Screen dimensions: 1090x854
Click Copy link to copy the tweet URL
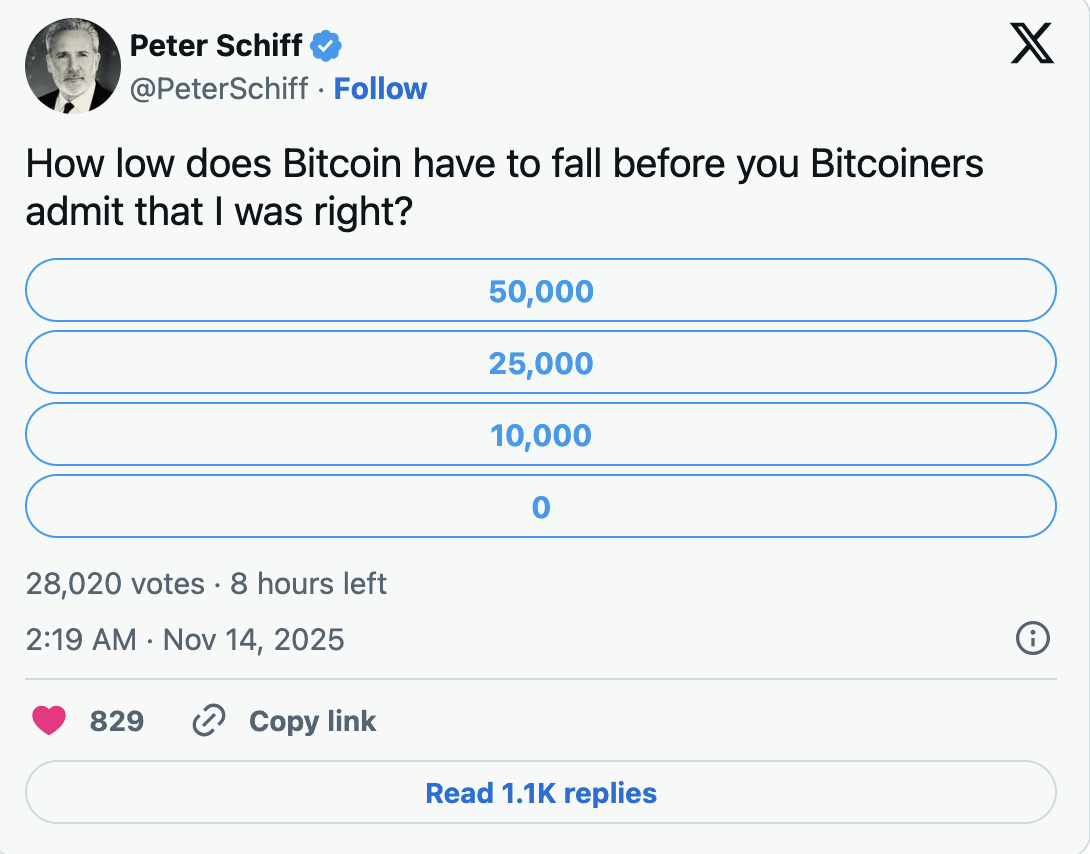(x=312, y=720)
